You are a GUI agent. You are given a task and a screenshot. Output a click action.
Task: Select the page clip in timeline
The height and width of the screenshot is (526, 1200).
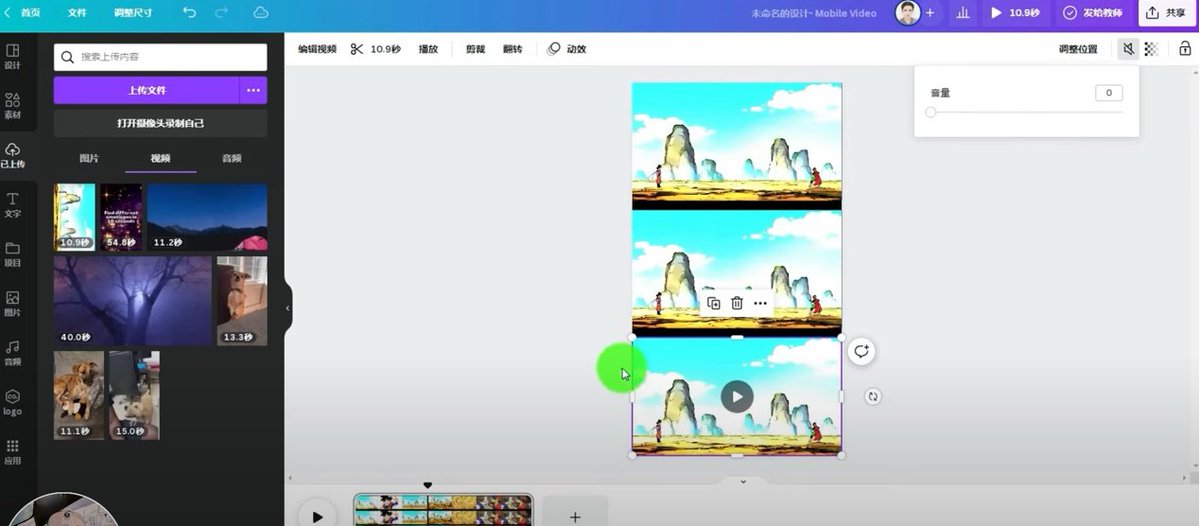(443, 510)
